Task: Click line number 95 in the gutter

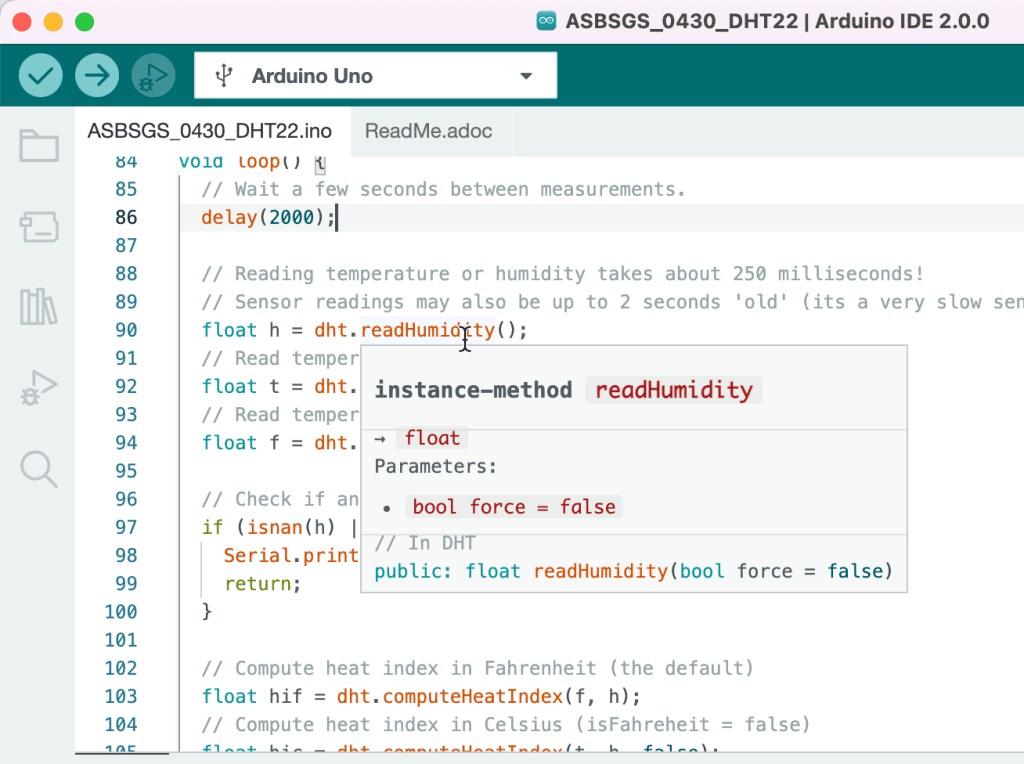Action: tap(126, 471)
